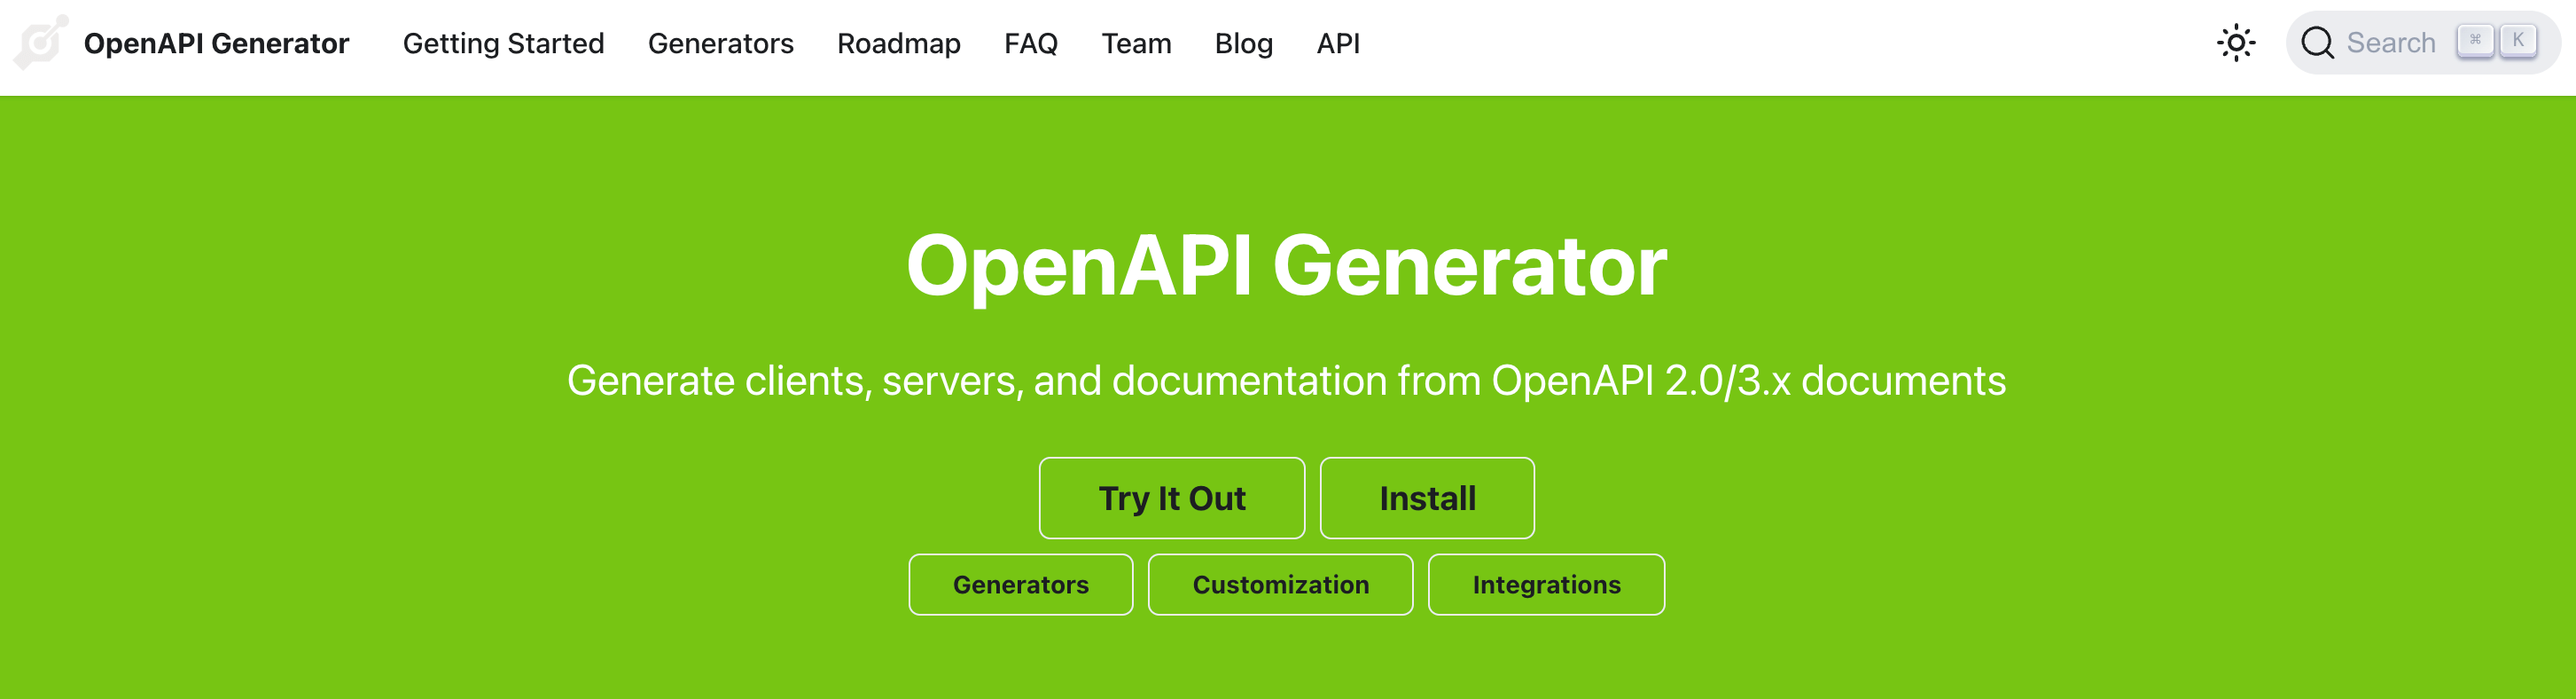The width and height of the screenshot is (2576, 699).
Task: Open the FAQ nav link
Action: (x=1030, y=43)
